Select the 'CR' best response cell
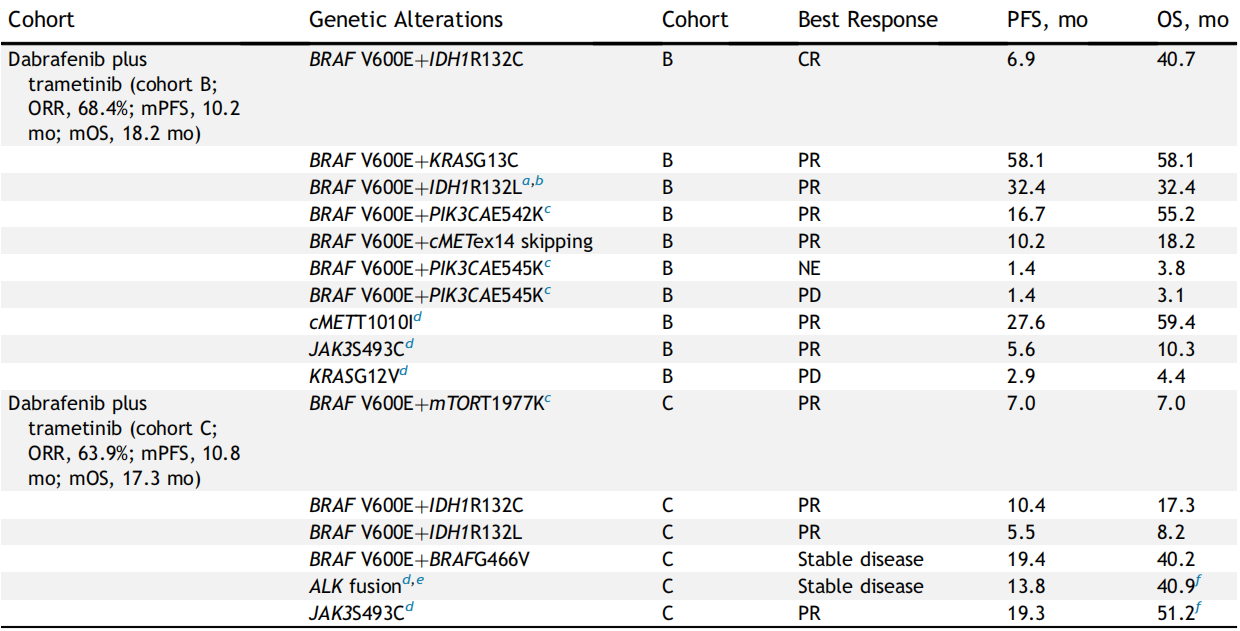 pyautogui.click(x=809, y=60)
